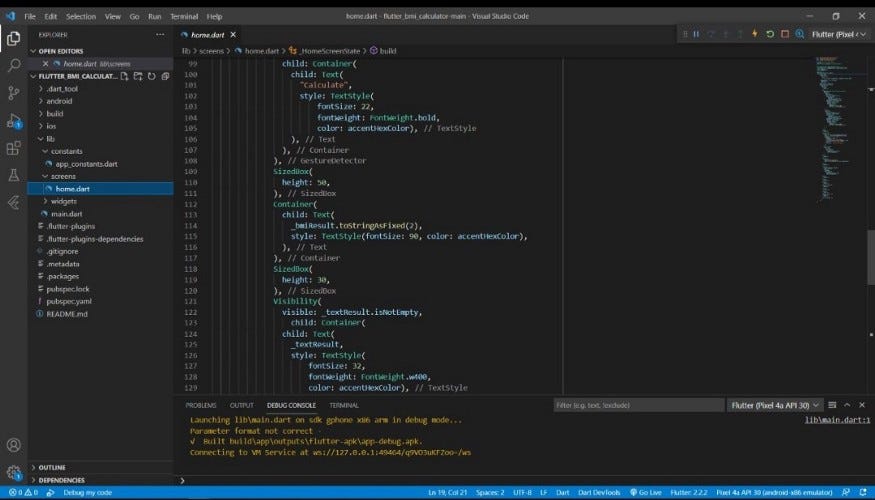
Task: Switch to the Output tab
Action: pyautogui.click(x=242, y=405)
